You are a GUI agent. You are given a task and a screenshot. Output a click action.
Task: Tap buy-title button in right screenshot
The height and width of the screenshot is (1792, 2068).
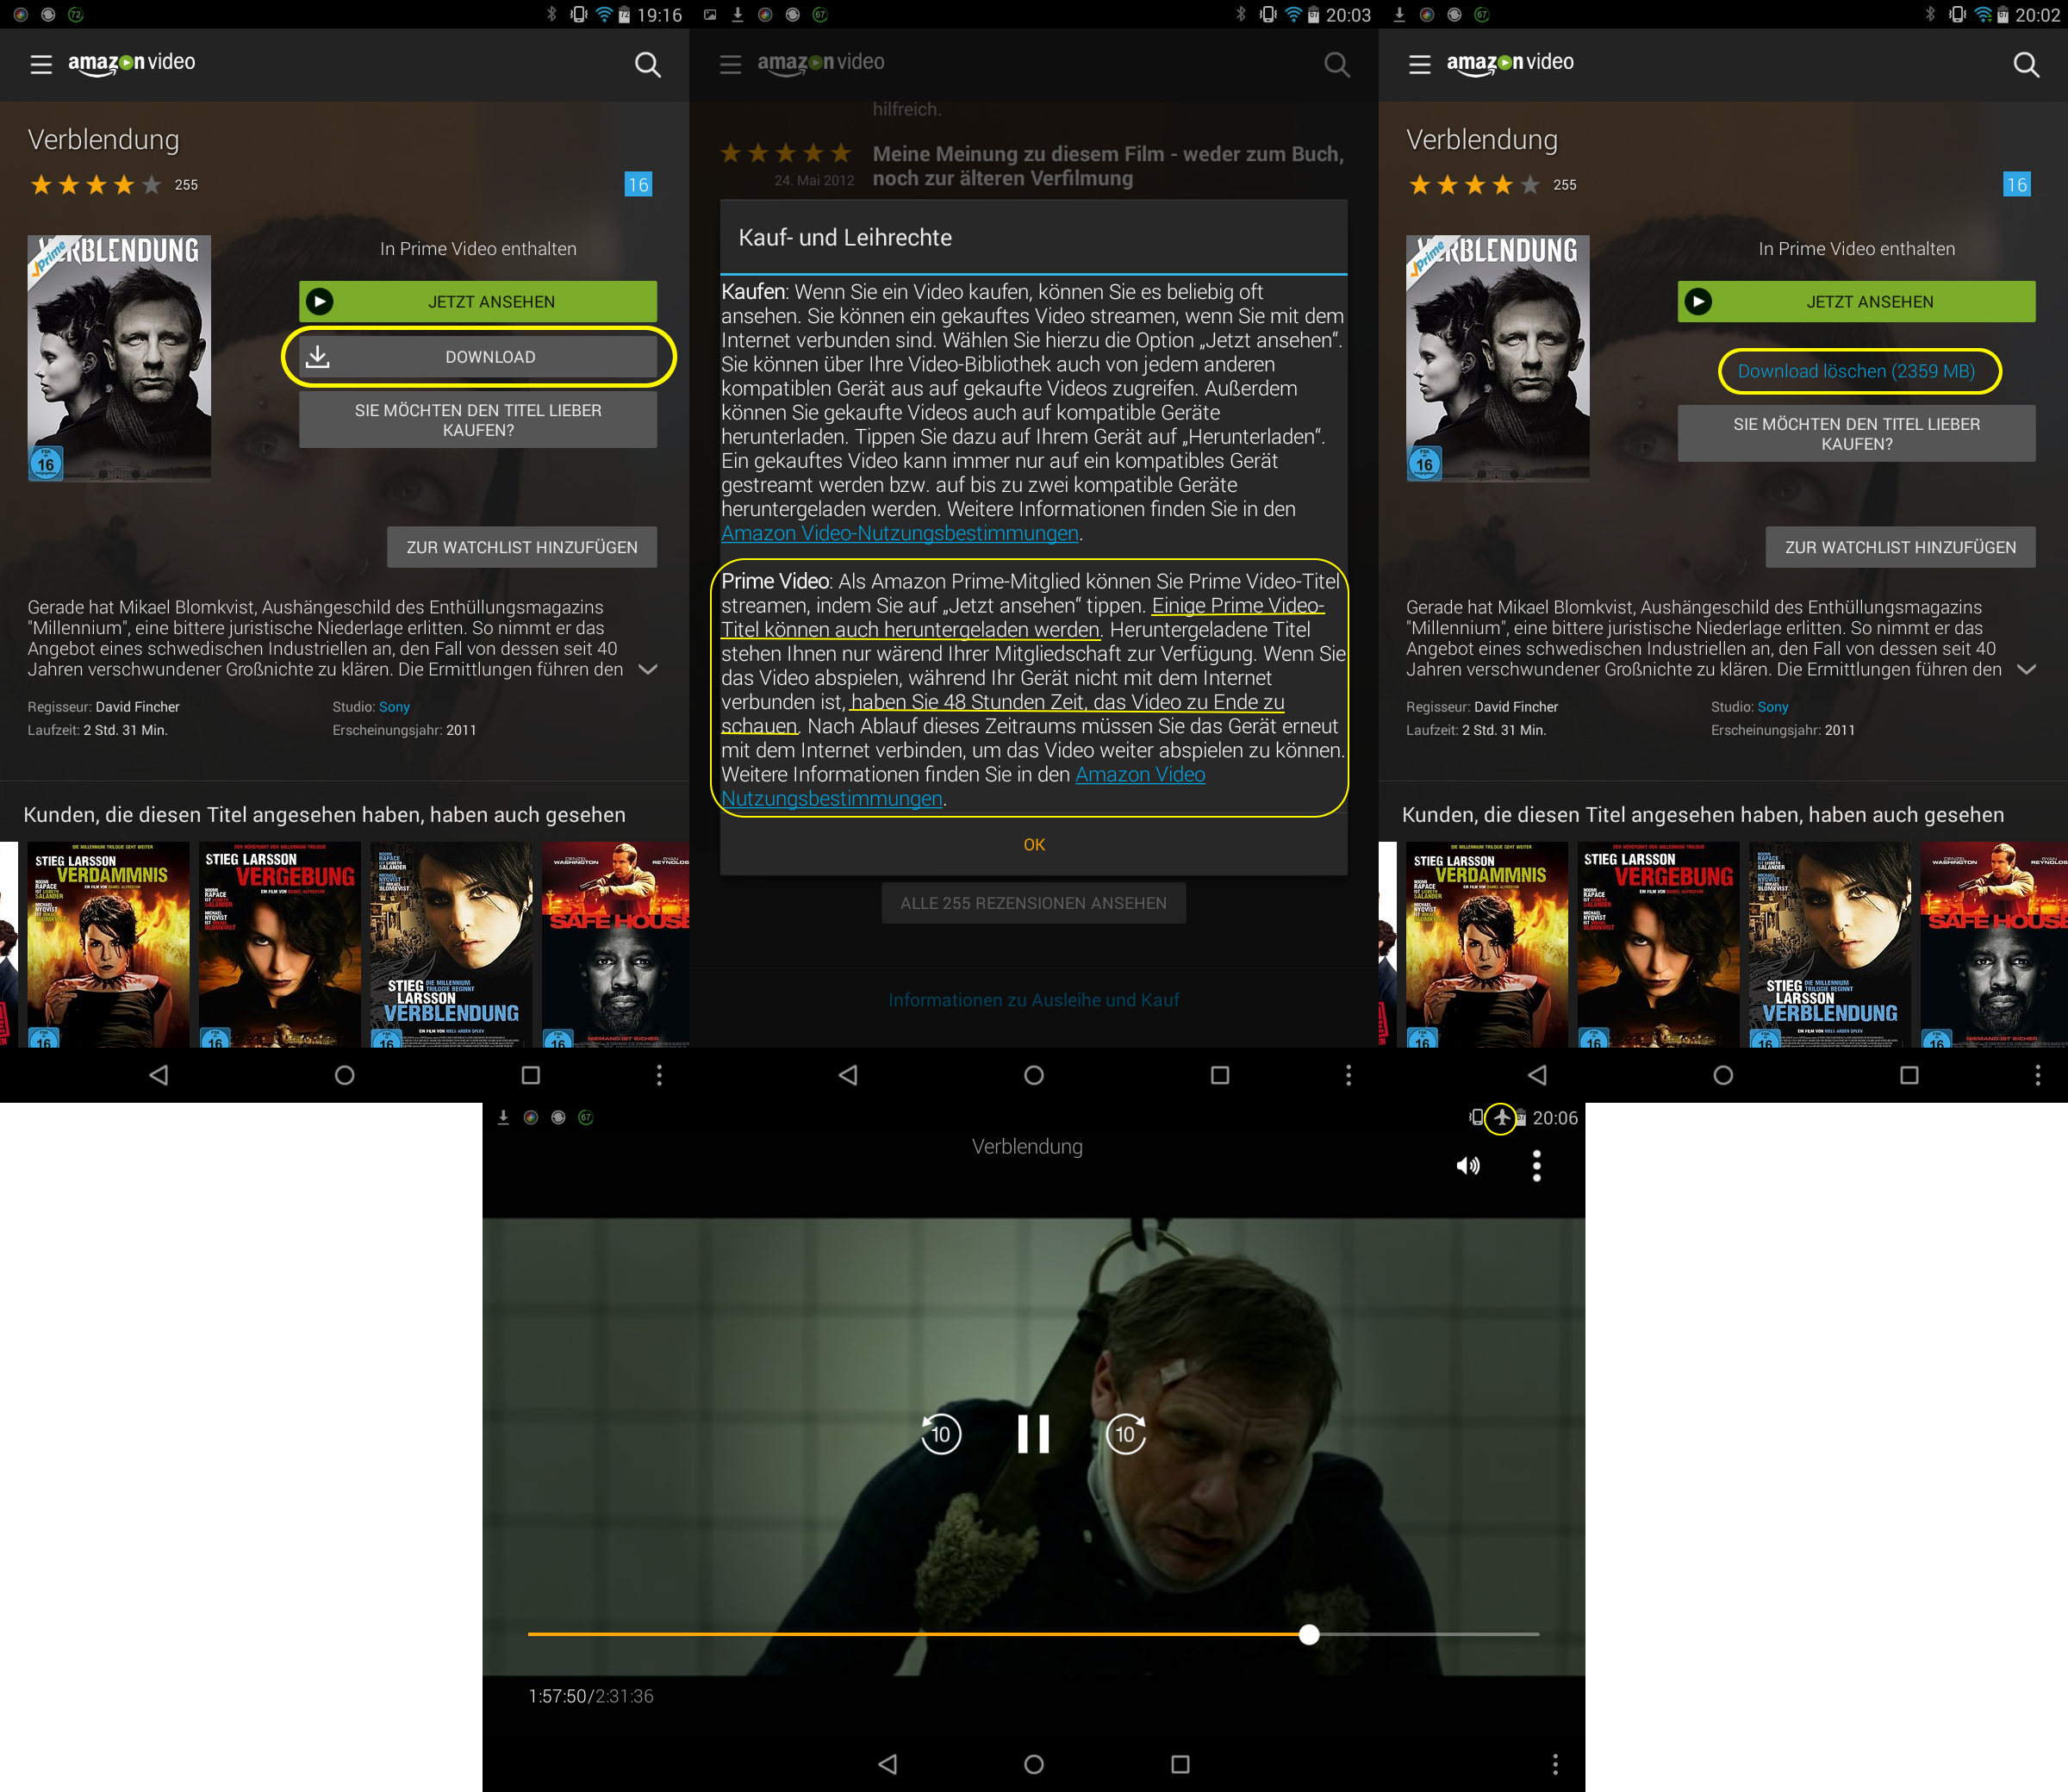pos(1856,434)
